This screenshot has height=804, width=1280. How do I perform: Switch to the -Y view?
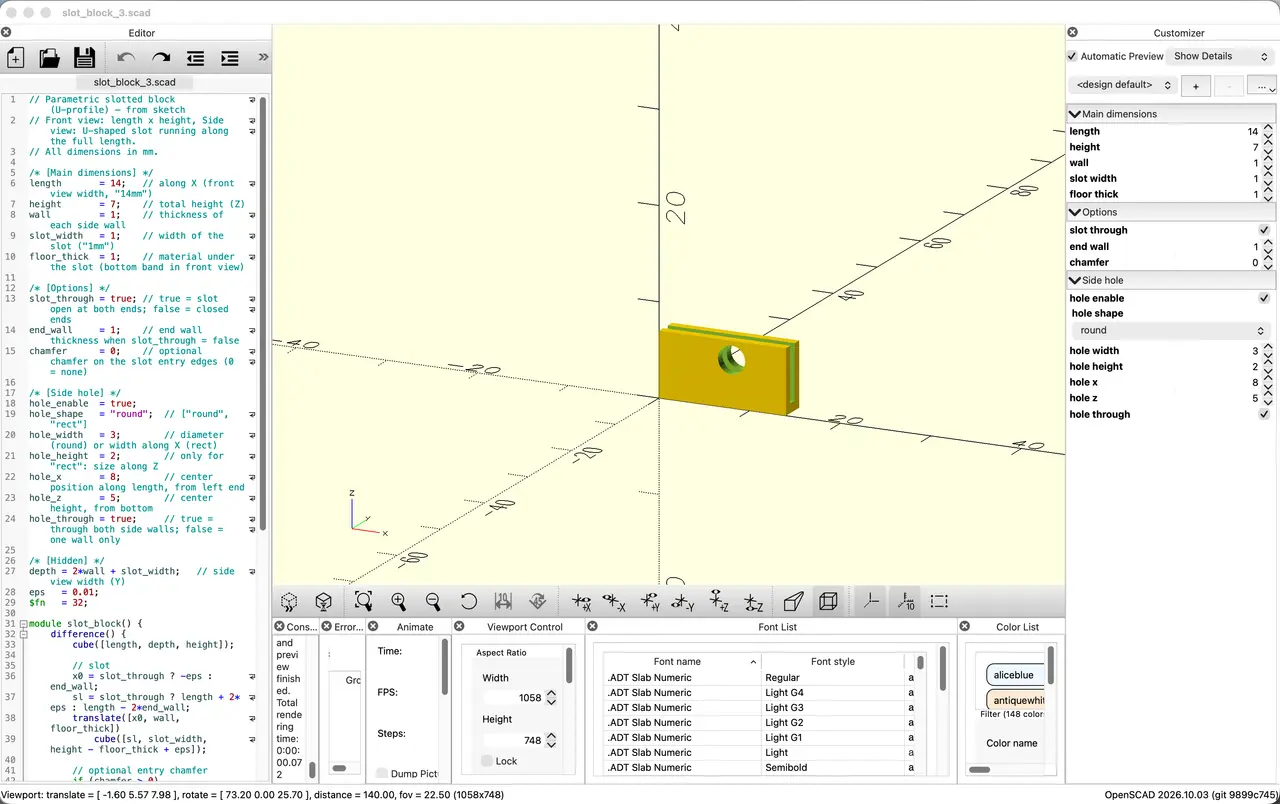(683, 601)
